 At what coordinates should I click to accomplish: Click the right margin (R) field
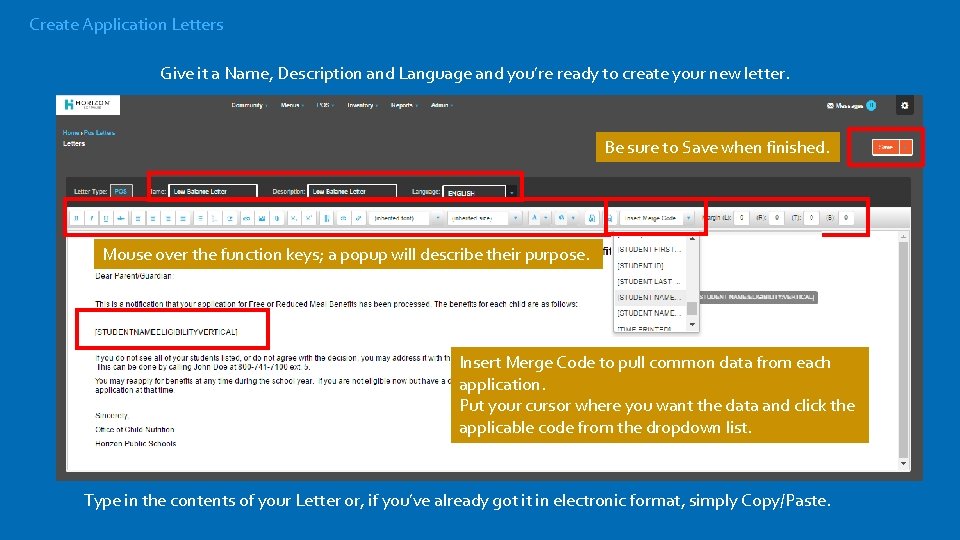tap(776, 218)
